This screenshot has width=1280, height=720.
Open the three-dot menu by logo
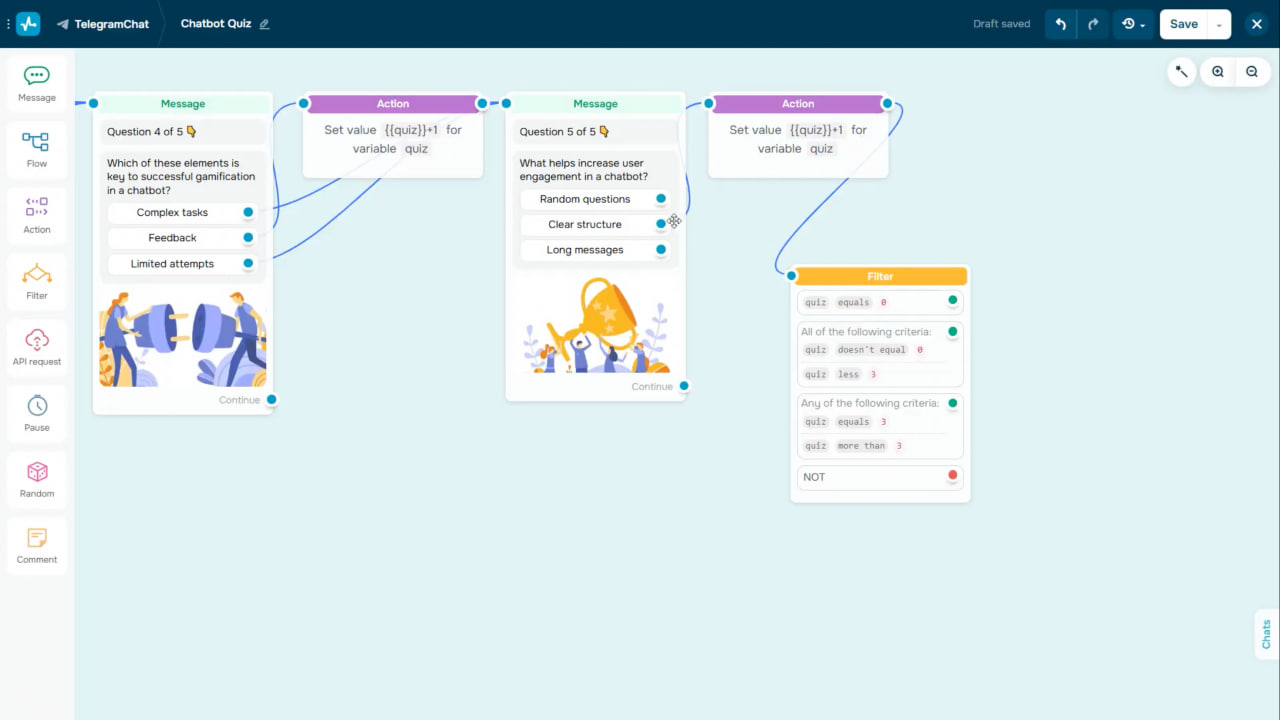point(8,24)
